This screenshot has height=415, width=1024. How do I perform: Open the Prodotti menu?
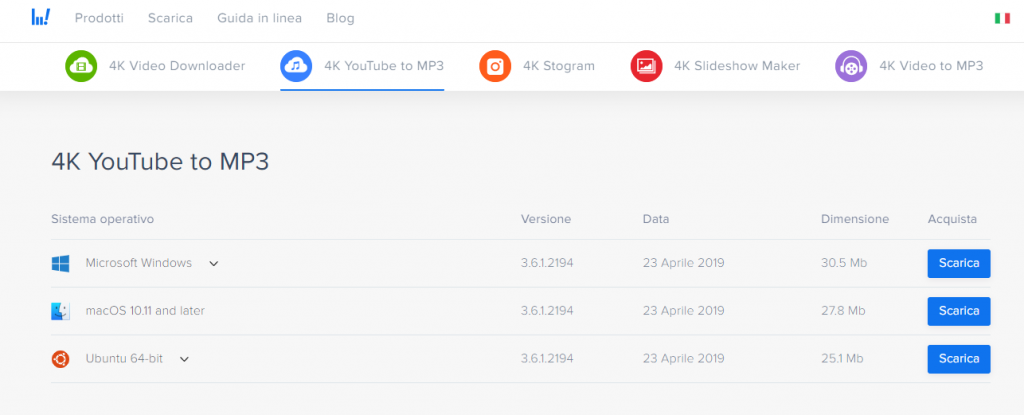(x=99, y=18)
